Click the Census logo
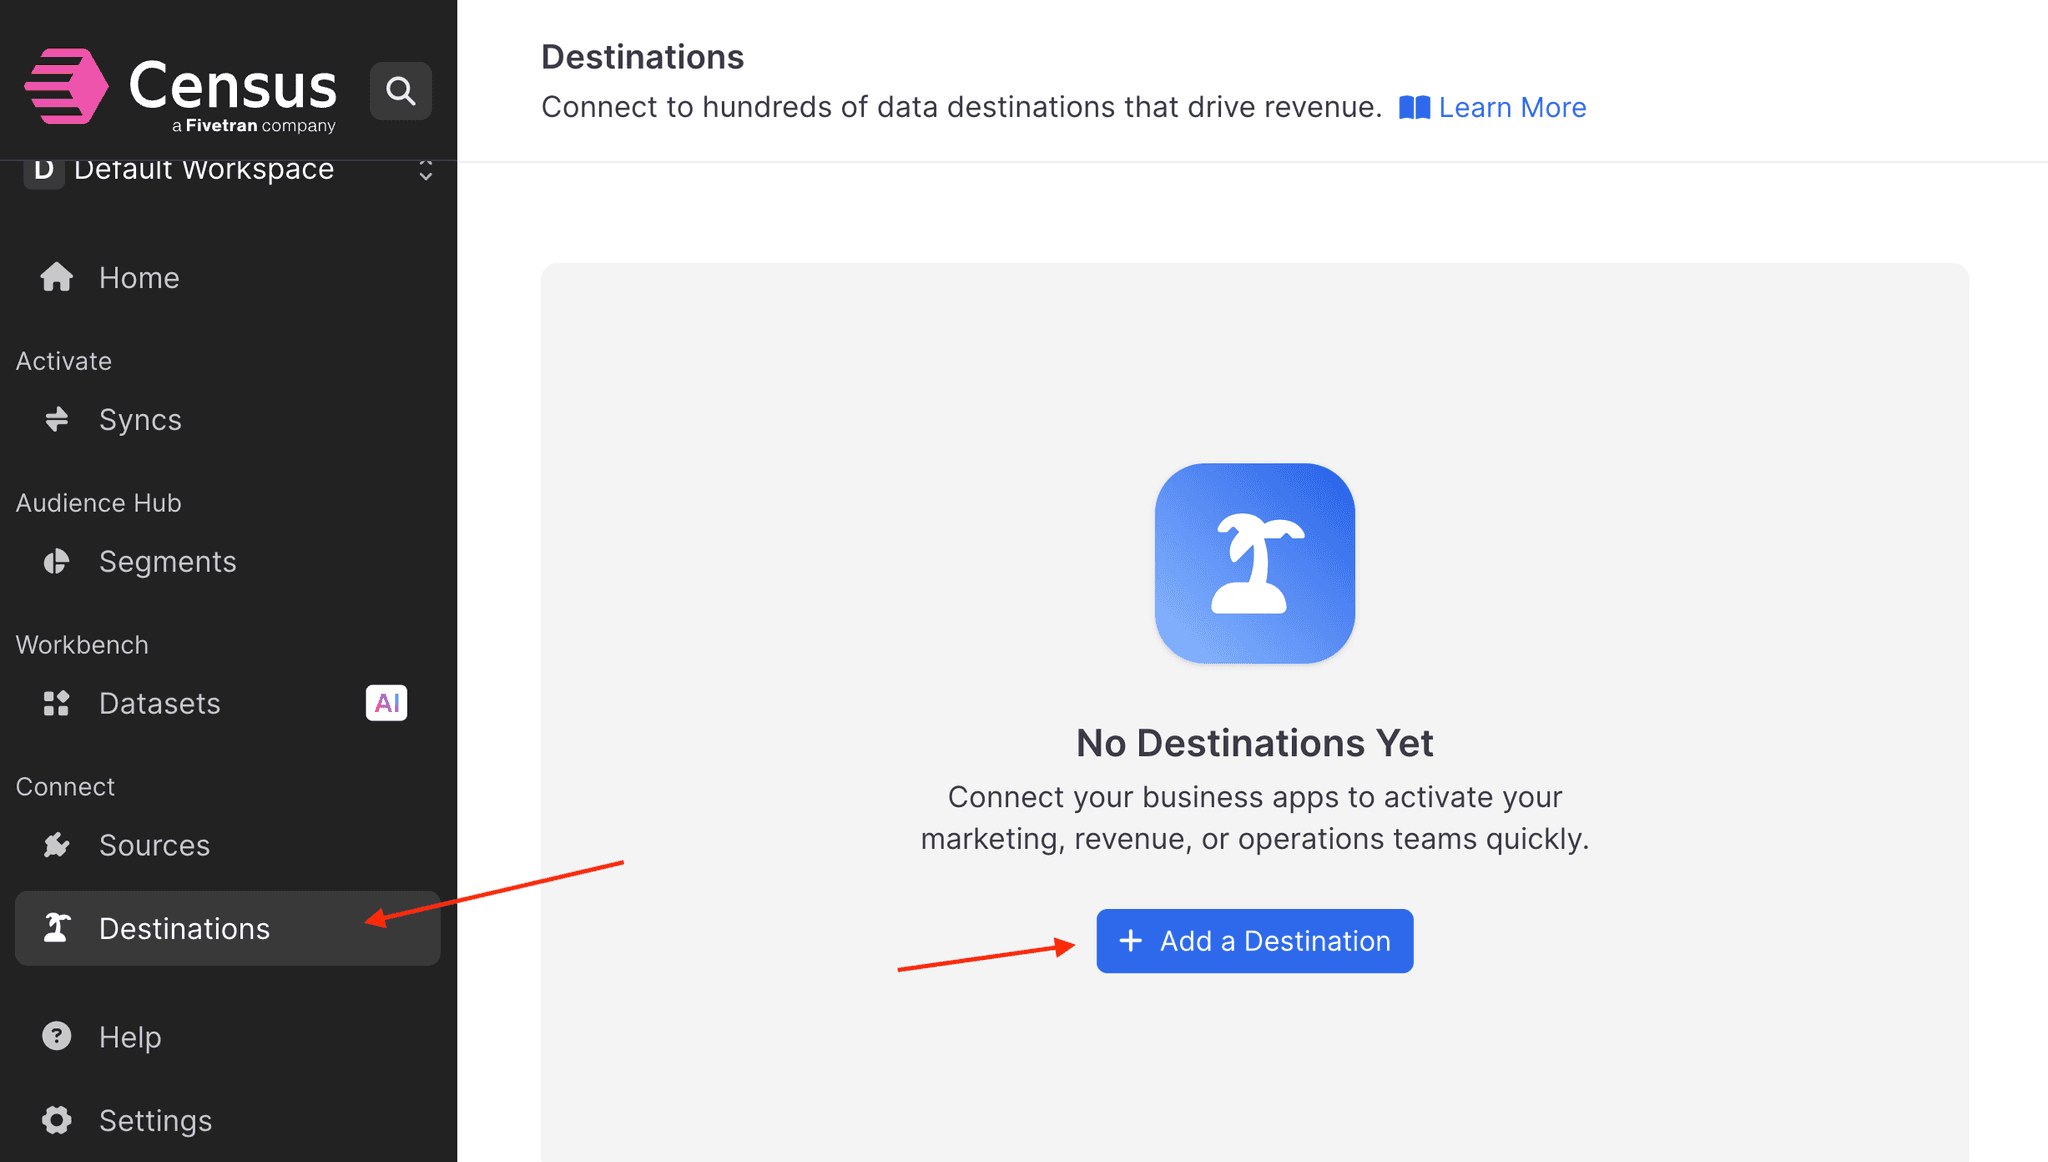 180,88
